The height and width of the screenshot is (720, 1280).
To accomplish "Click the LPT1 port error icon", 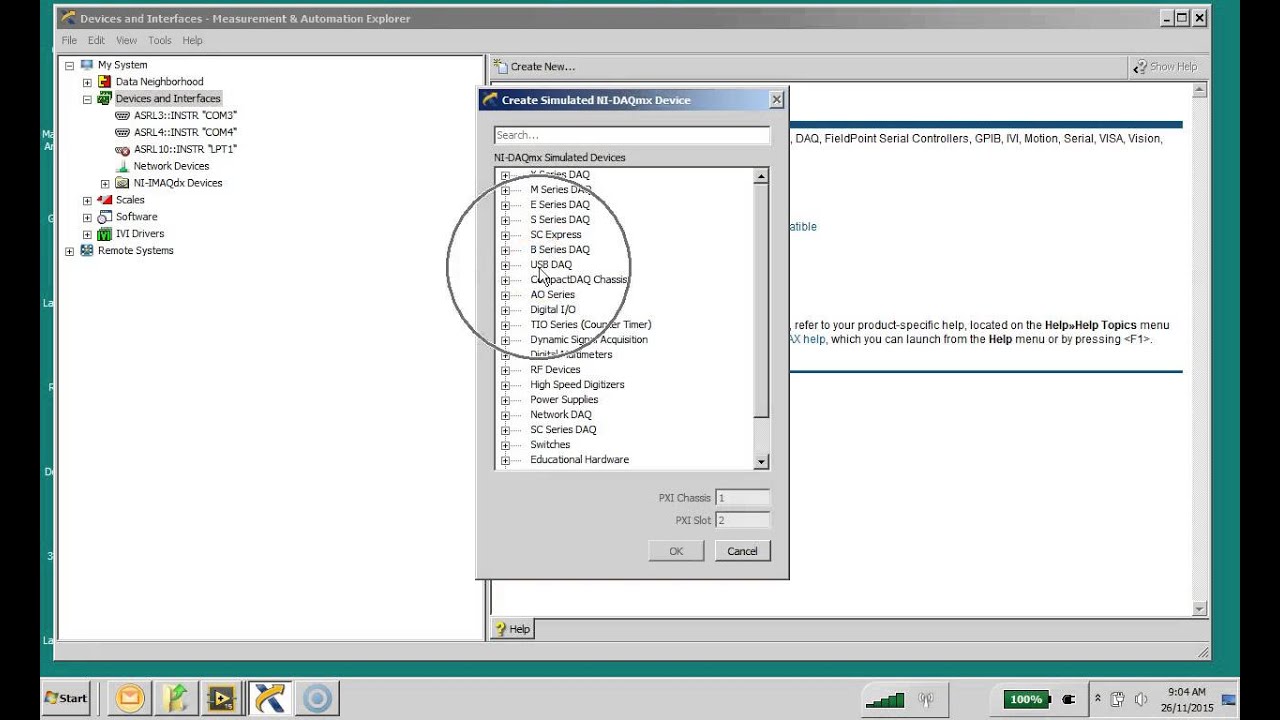I will coord(123,150).
